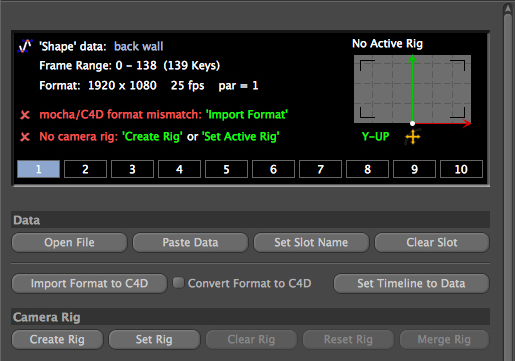Click the shape data spline icon
This screenshot has height=361, width=515.
click(x=25, y=46)
